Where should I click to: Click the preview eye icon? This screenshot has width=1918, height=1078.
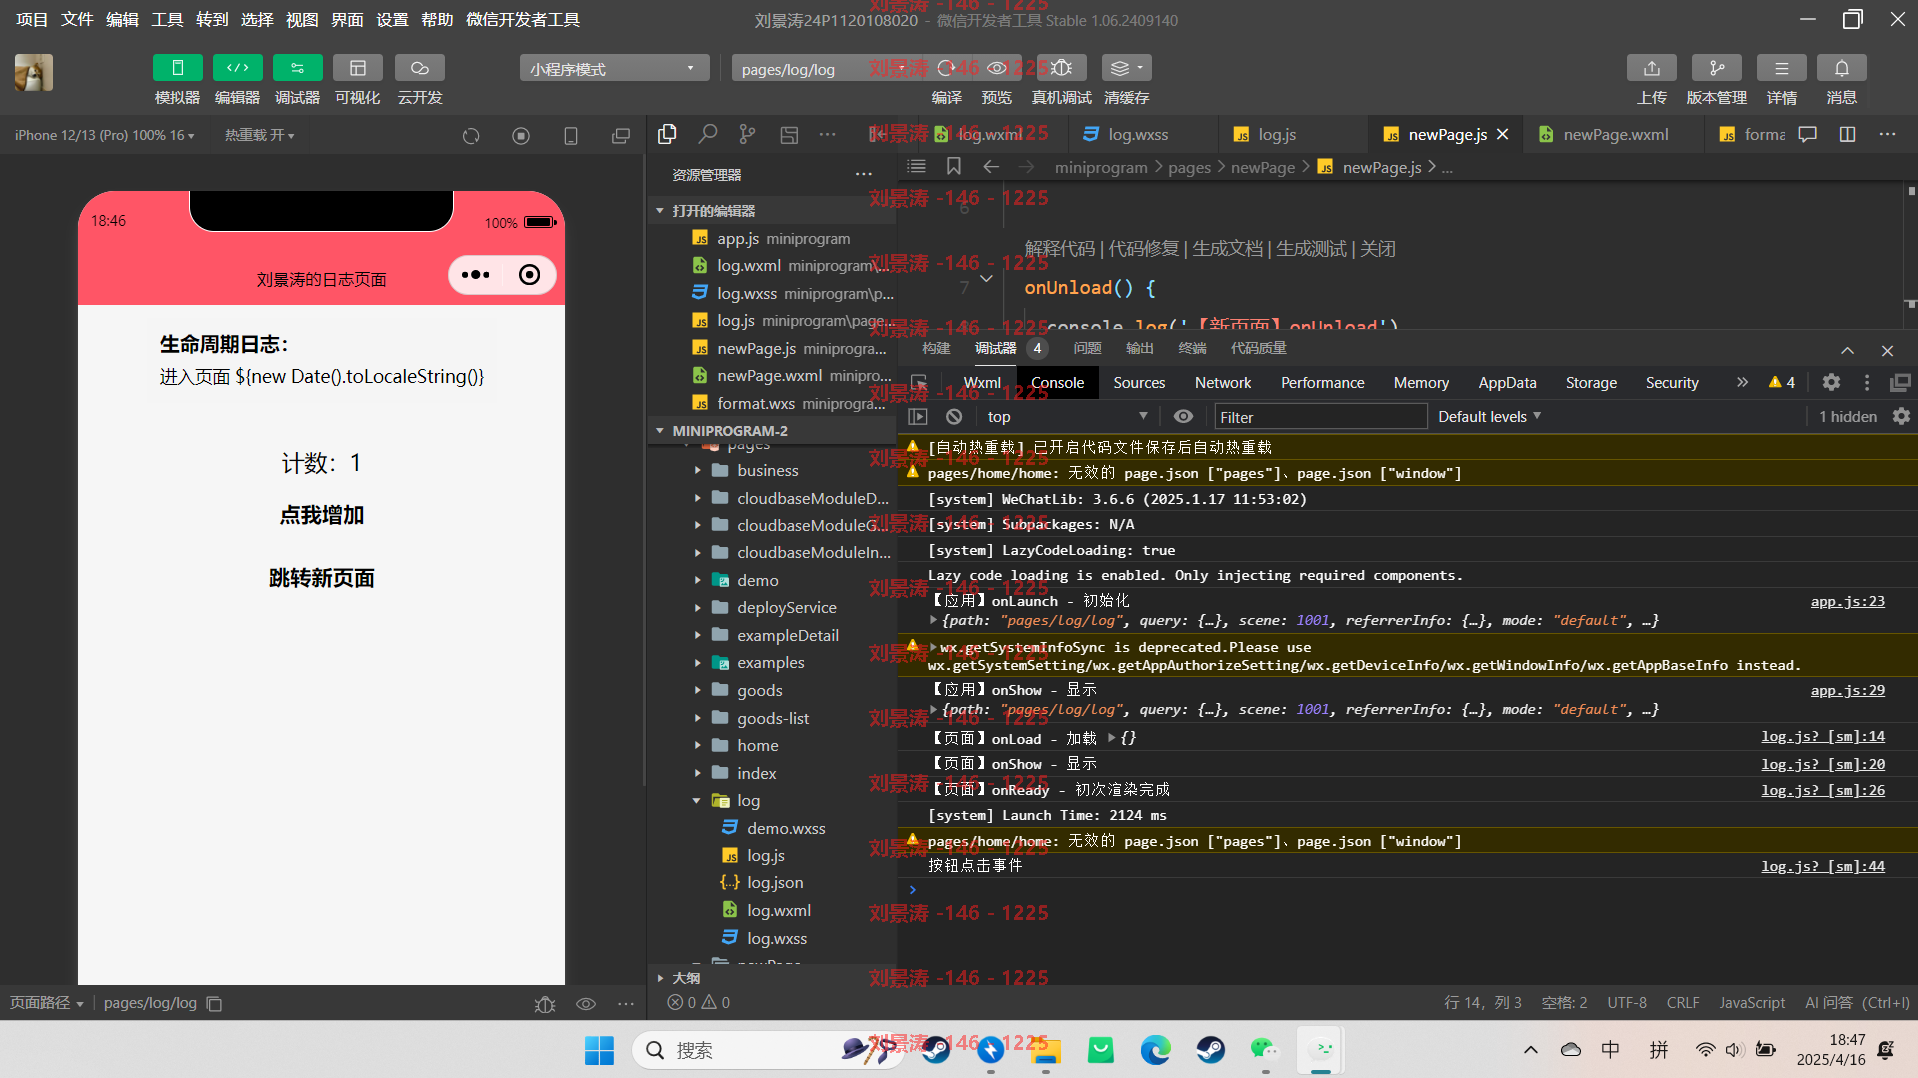(x=996, y=68)
